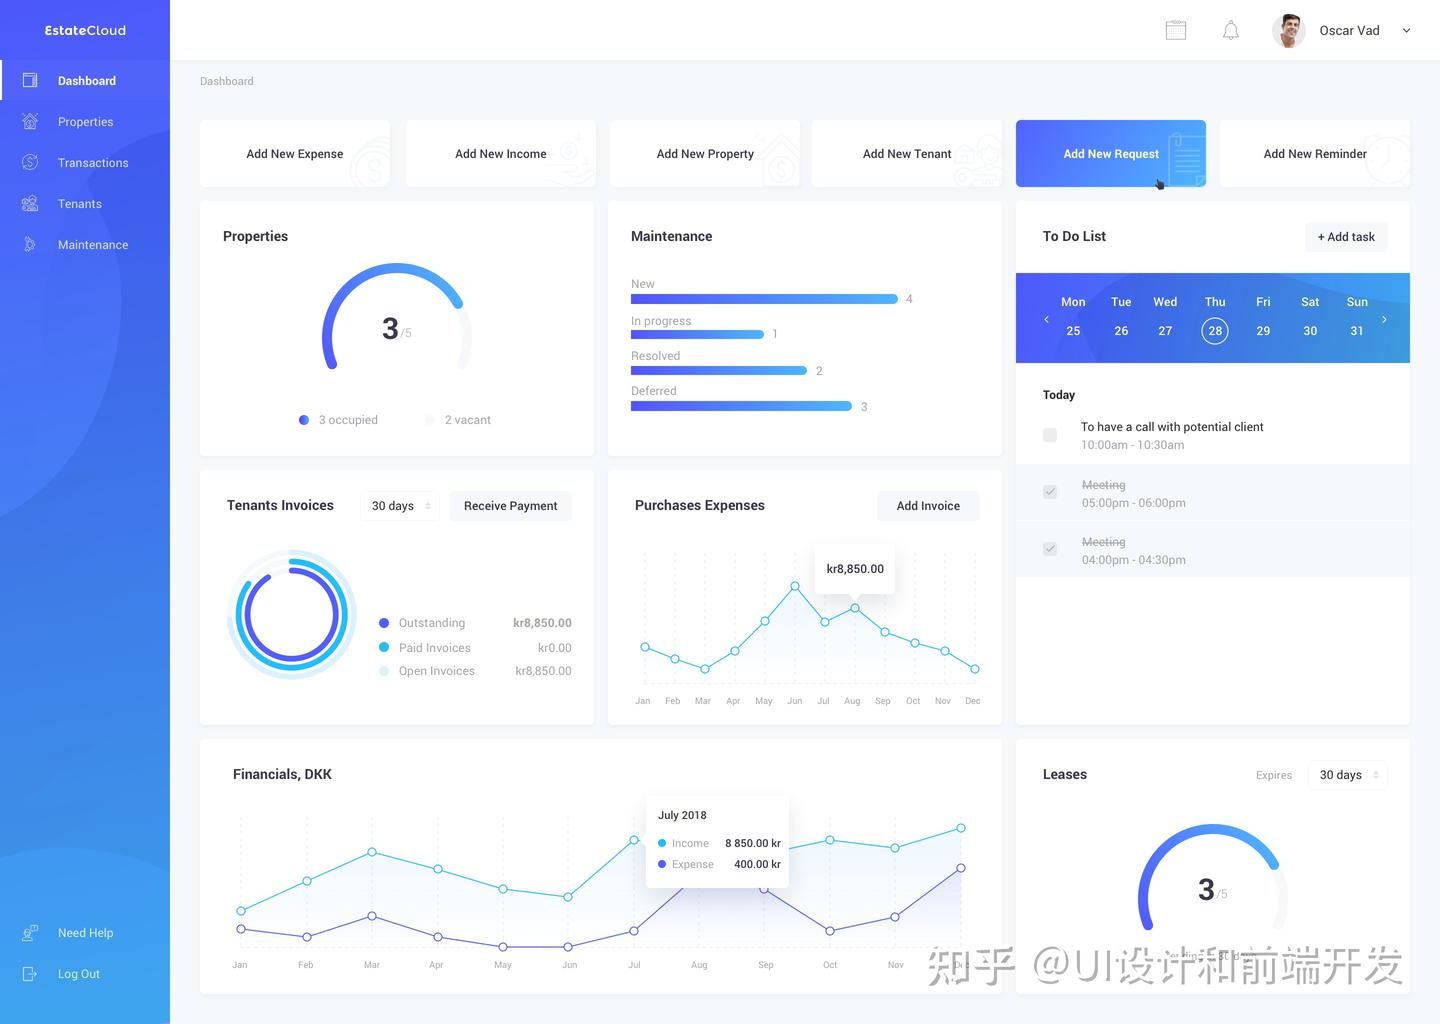This screenshot has width=1440, height=1024.
Task: Click the EstateCloud logo
Action: [85, 30]
